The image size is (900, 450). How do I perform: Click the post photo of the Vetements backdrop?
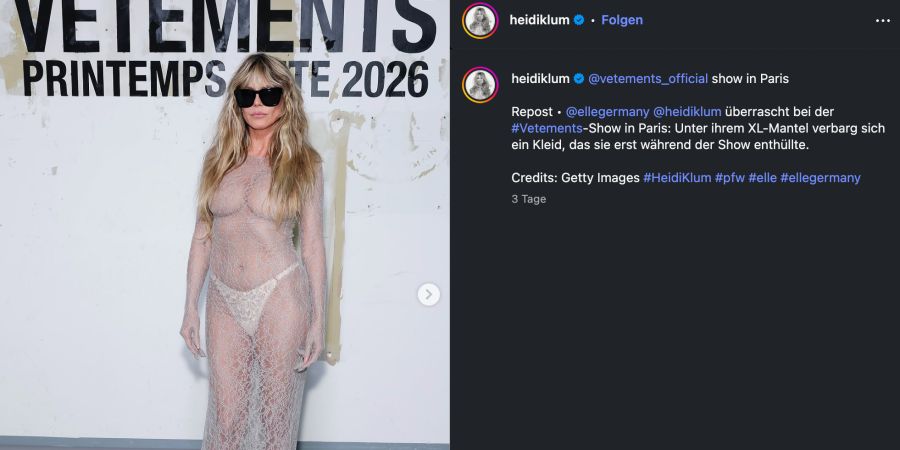(225, 225)
